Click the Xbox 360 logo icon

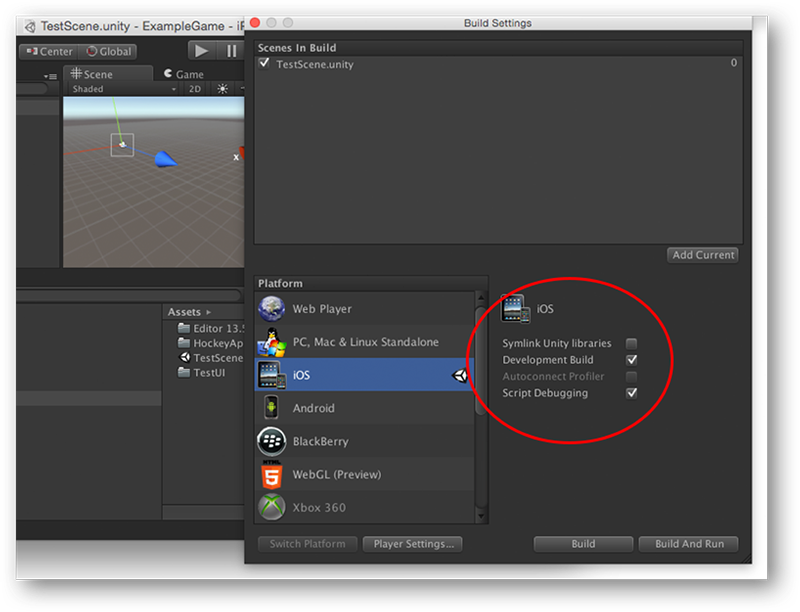[x=271, y=507]
